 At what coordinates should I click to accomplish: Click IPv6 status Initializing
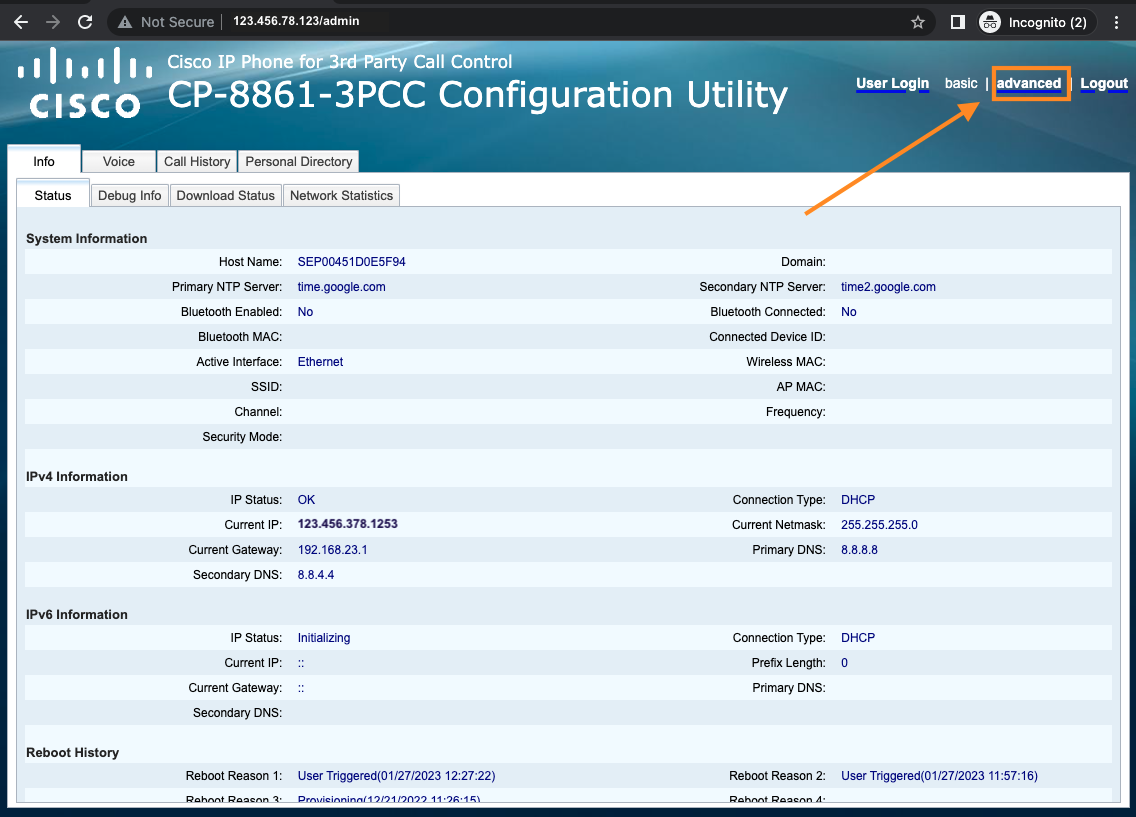pyautogui.click(x=324, y=638)
